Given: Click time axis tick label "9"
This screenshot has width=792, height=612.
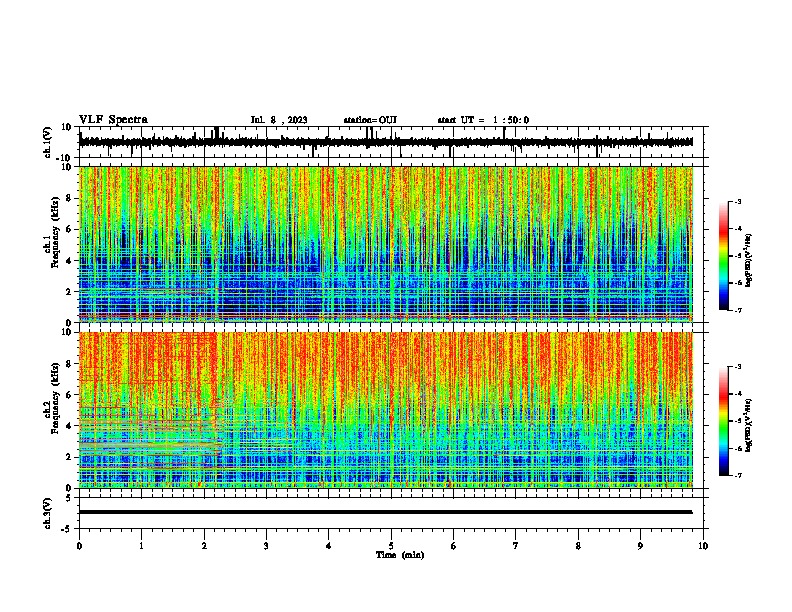Looking at the screenshot, I should (640, 546).
